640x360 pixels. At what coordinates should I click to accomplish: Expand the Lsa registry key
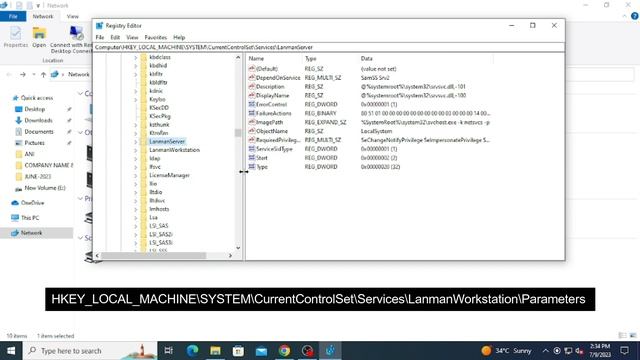[136, 218]
